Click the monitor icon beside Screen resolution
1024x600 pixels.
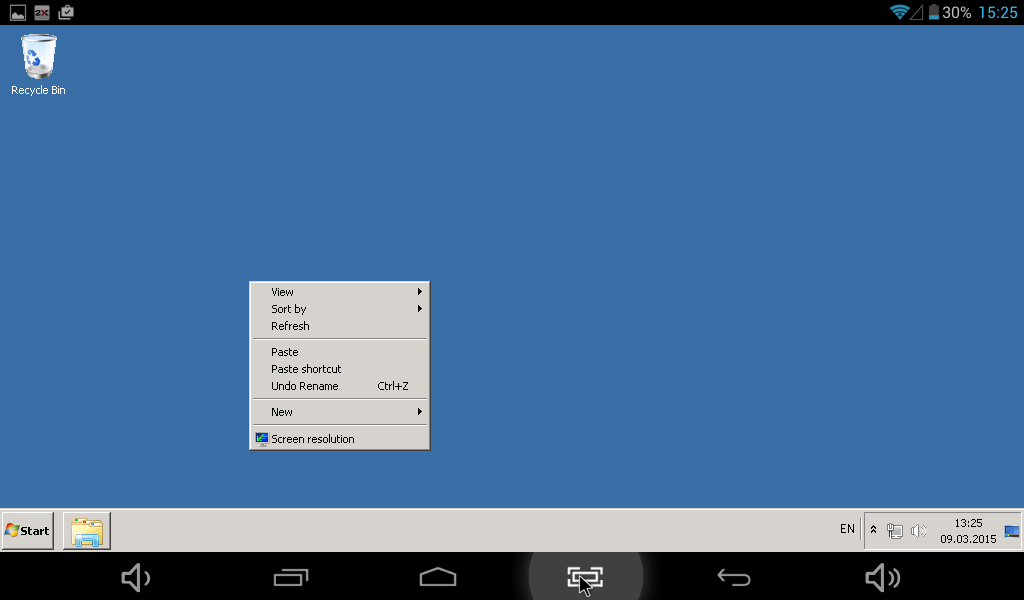262,439
